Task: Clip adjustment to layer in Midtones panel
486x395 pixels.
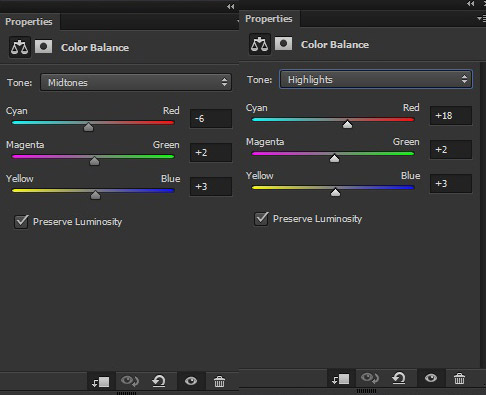Action: click(101, 381)
